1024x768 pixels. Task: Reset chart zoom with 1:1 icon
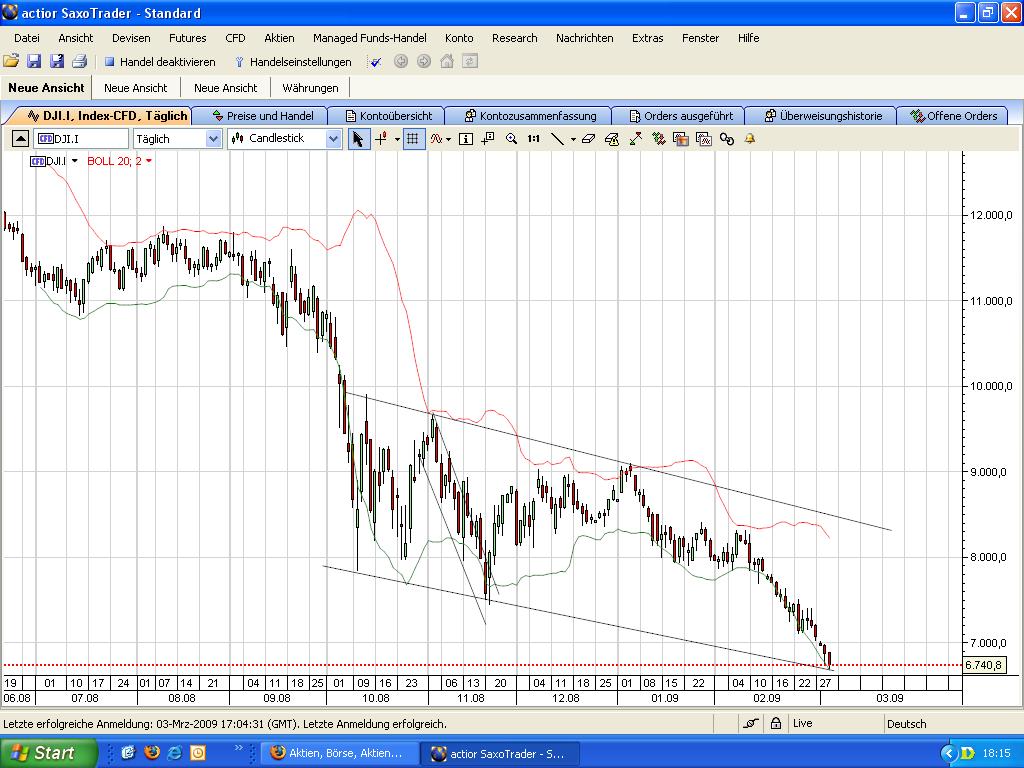[534, 139]
